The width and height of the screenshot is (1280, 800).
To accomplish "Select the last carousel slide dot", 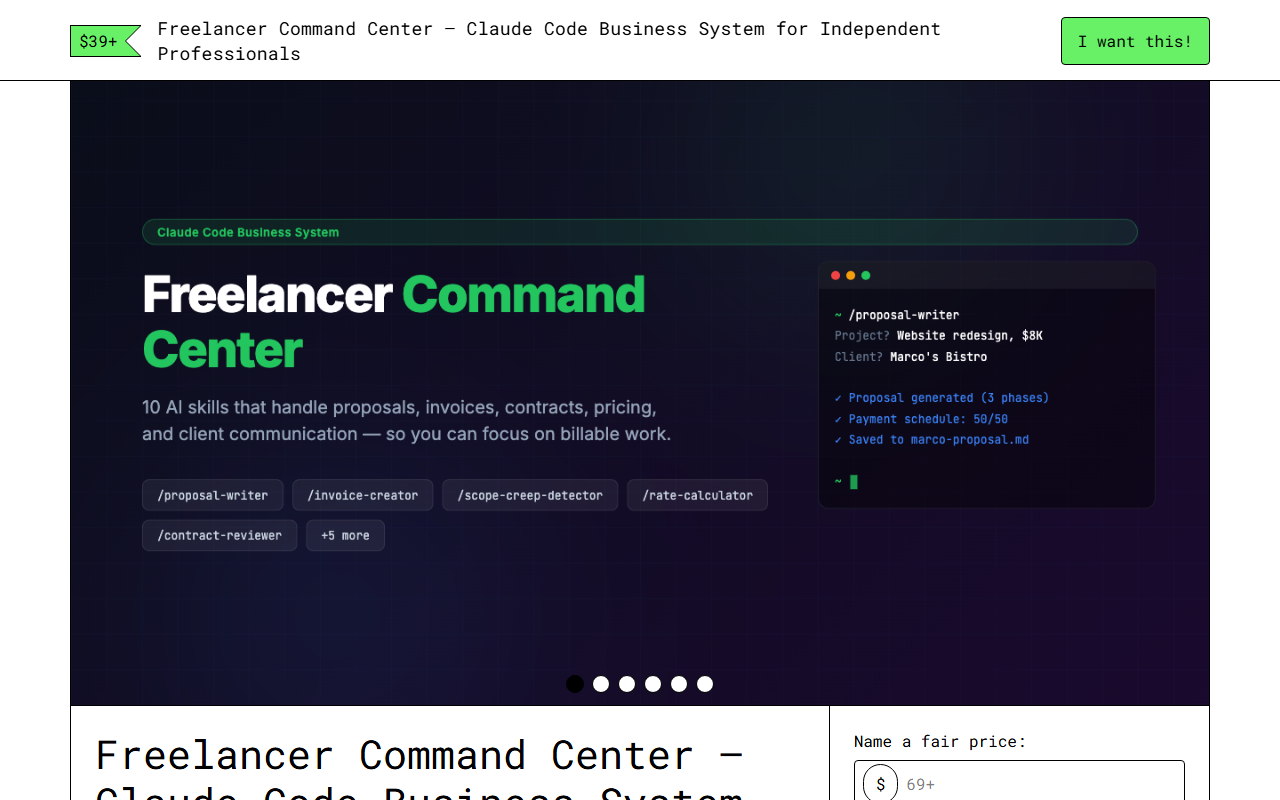I will (705, 683).
